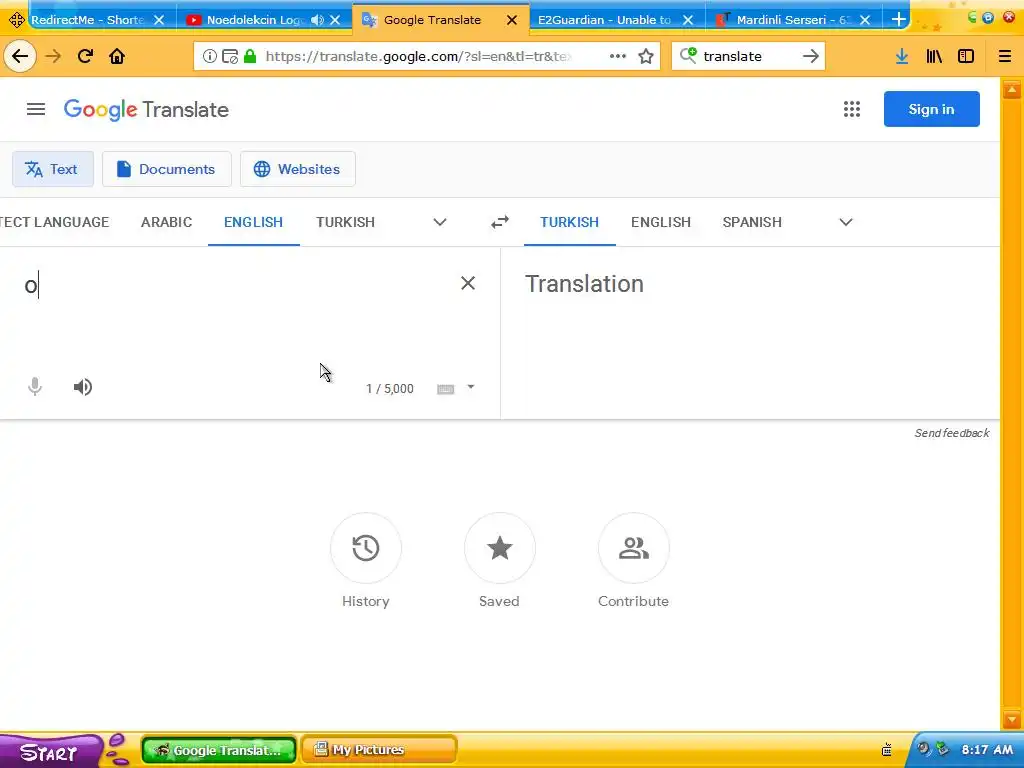Click the page scrollbar up arrow

1012,89
